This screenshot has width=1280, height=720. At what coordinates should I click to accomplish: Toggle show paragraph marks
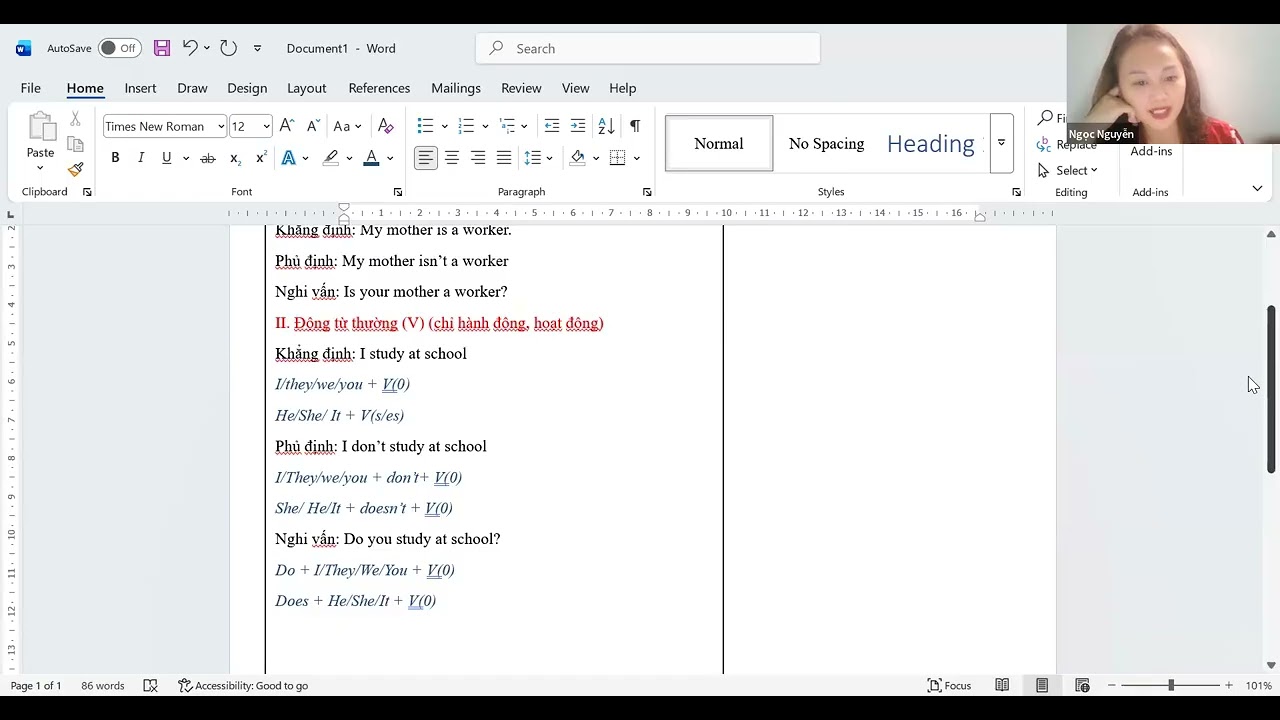point(634,126)
